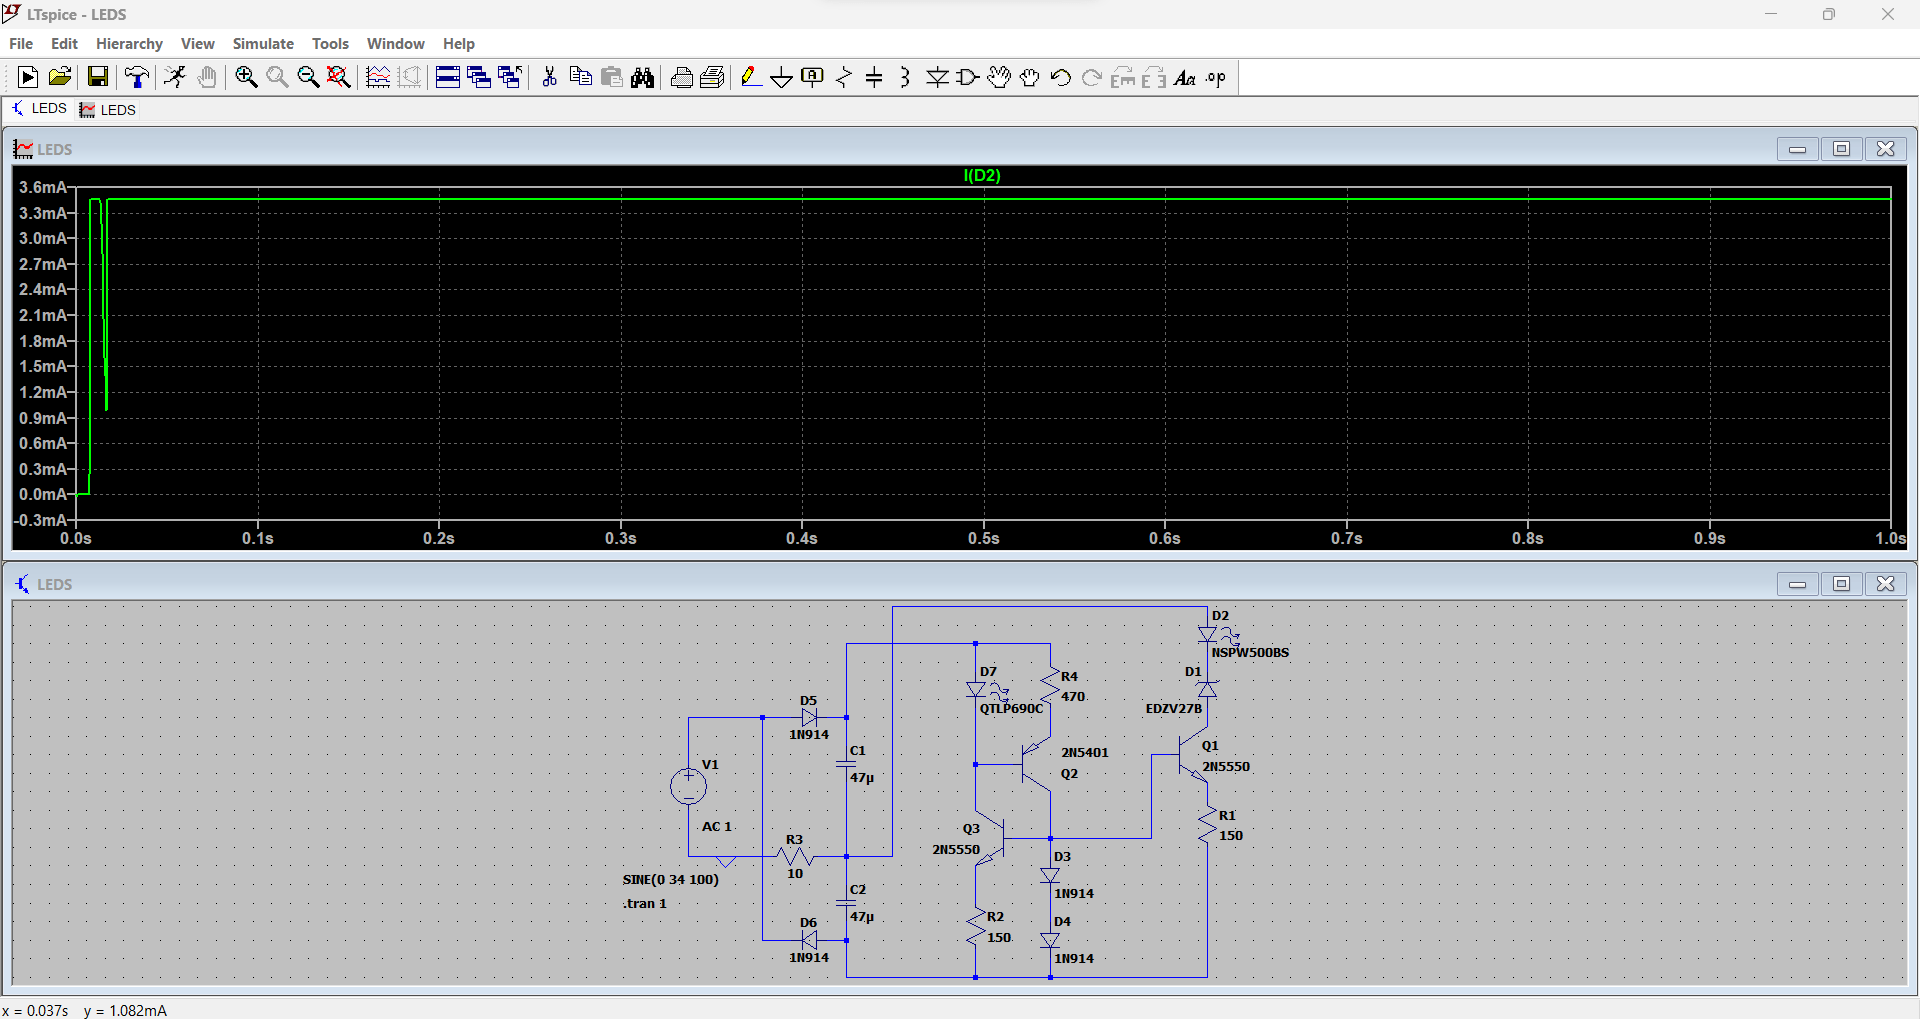
Task: Switch to the LEDS schematic tab
Action: pyautogui.click(x=40, y=109)
